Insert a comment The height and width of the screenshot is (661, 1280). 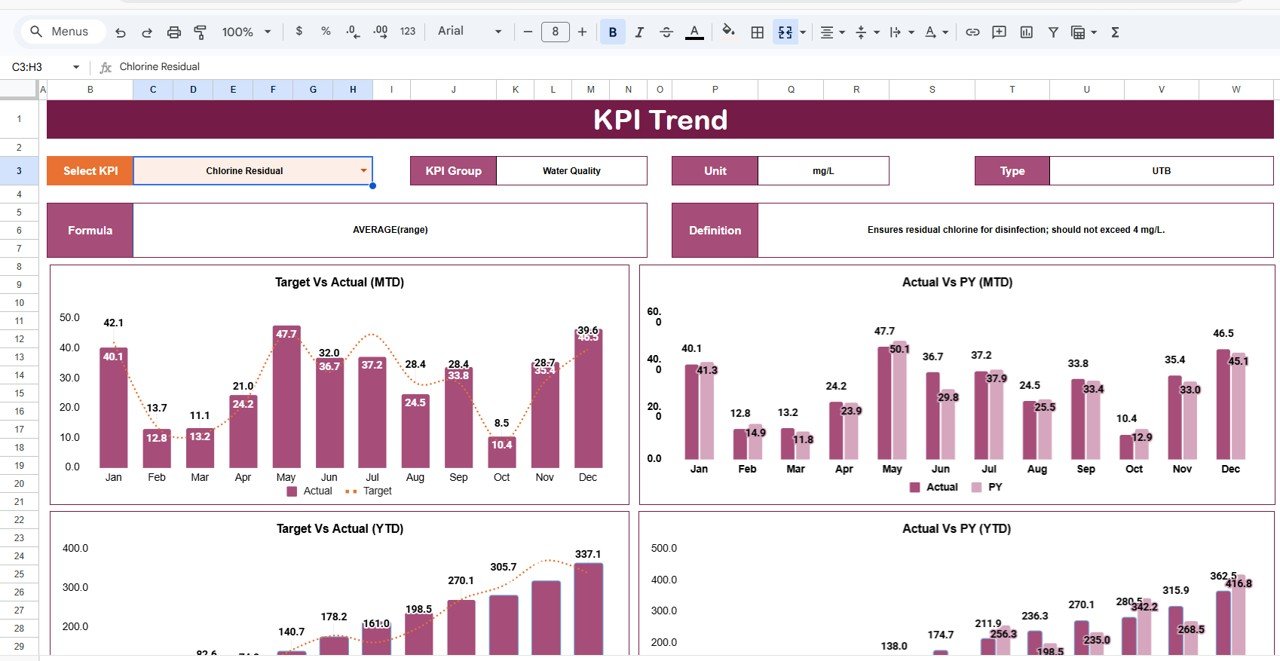click(x=998, y=31)
